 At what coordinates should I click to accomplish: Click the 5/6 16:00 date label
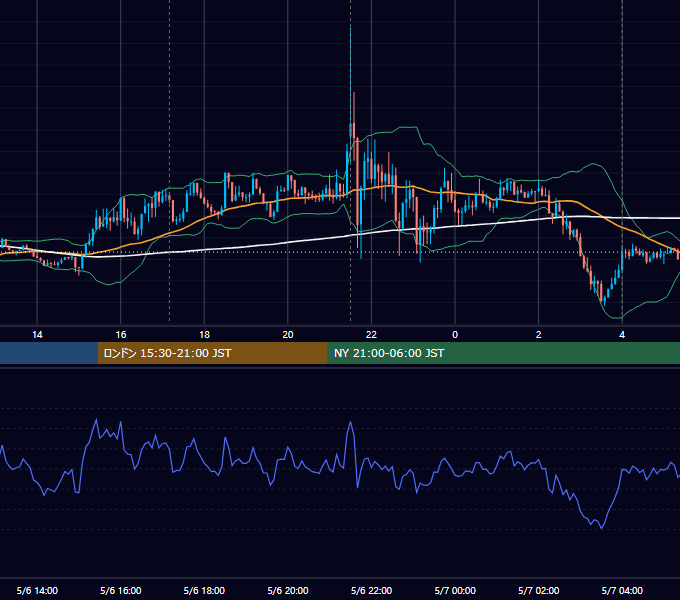pos(121,590)
